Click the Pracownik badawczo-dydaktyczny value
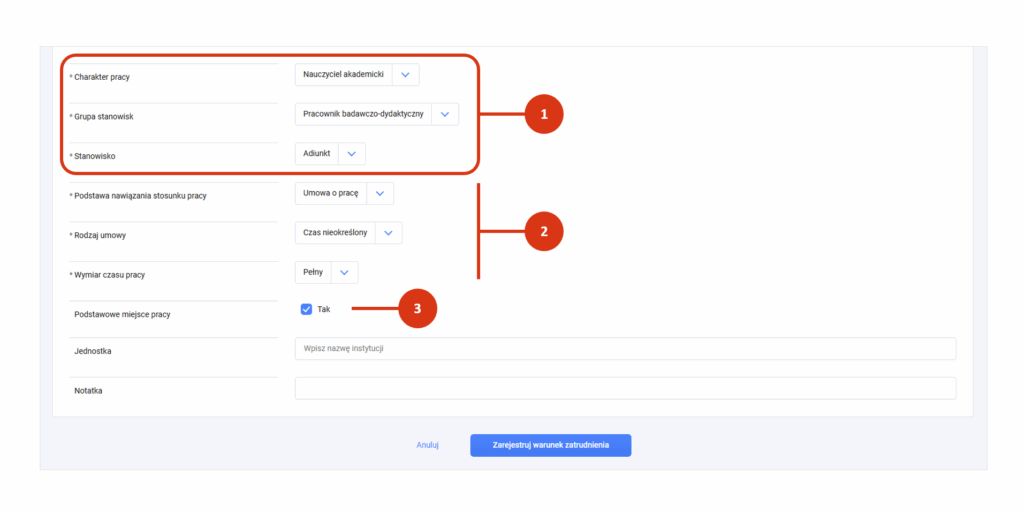Image resolution: width=1024 pixels, height=513 pixels. [363, 114]
